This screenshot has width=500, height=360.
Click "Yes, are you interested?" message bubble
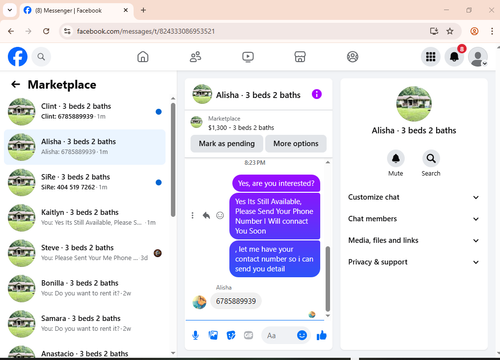click(276, 183)
